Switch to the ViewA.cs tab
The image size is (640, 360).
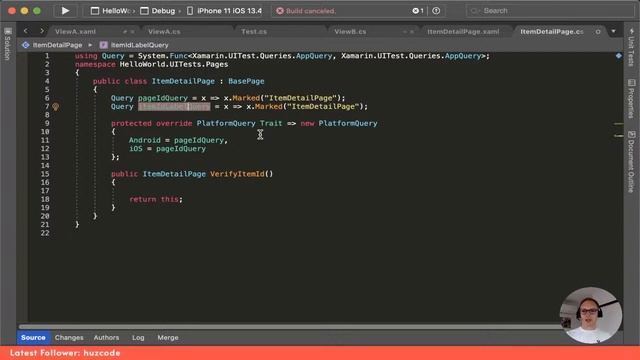pos(164,31)
